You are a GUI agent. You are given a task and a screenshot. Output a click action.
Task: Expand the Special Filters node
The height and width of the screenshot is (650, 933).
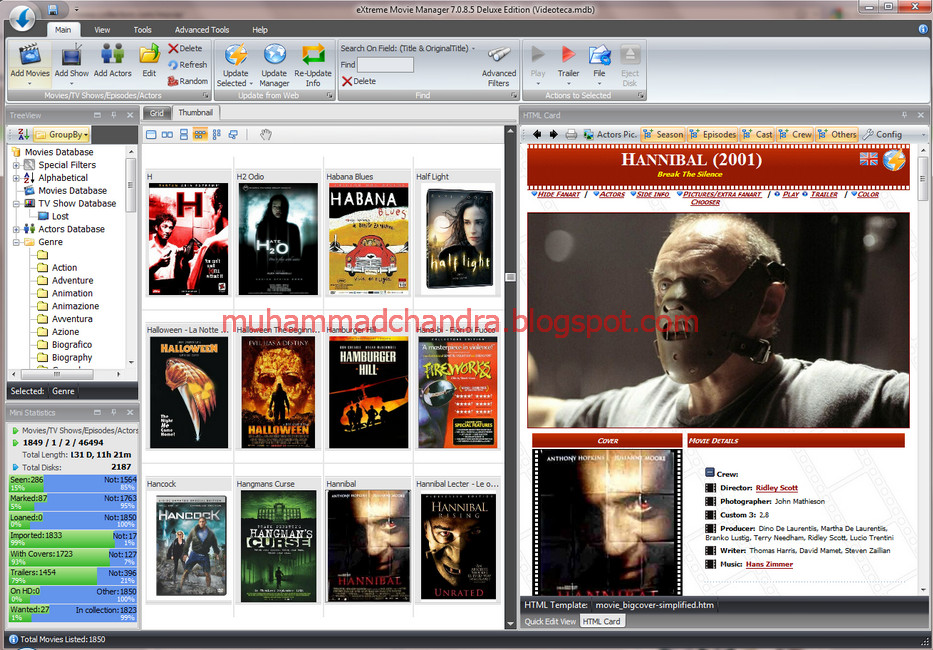click(16, 165)
